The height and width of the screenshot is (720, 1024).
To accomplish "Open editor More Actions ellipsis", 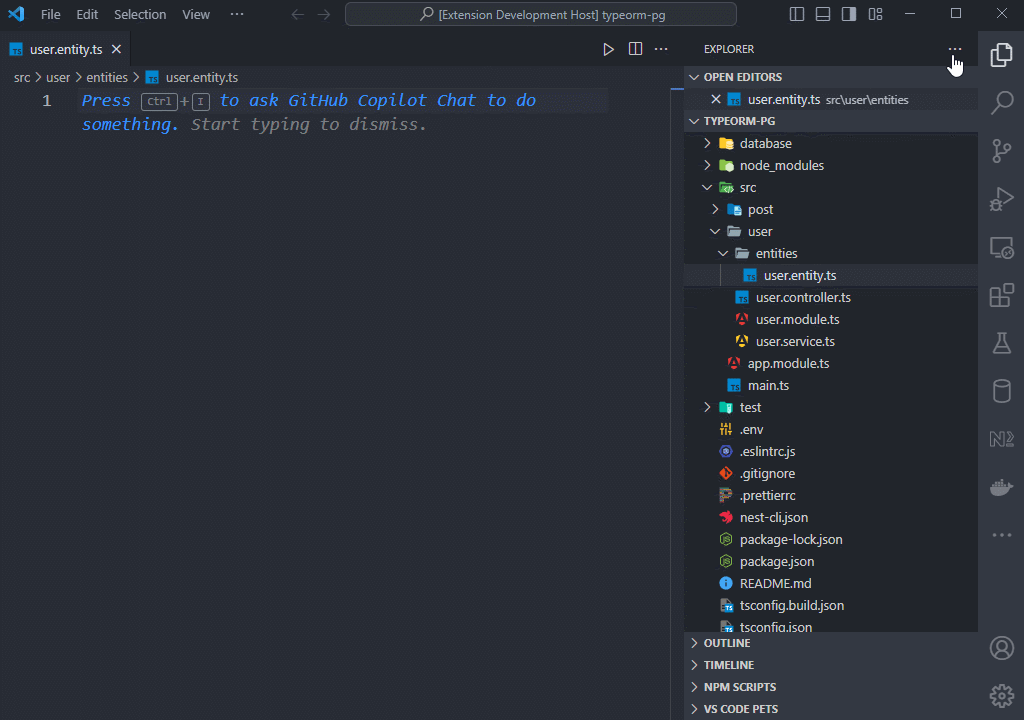I will click(x=661, y=50).
